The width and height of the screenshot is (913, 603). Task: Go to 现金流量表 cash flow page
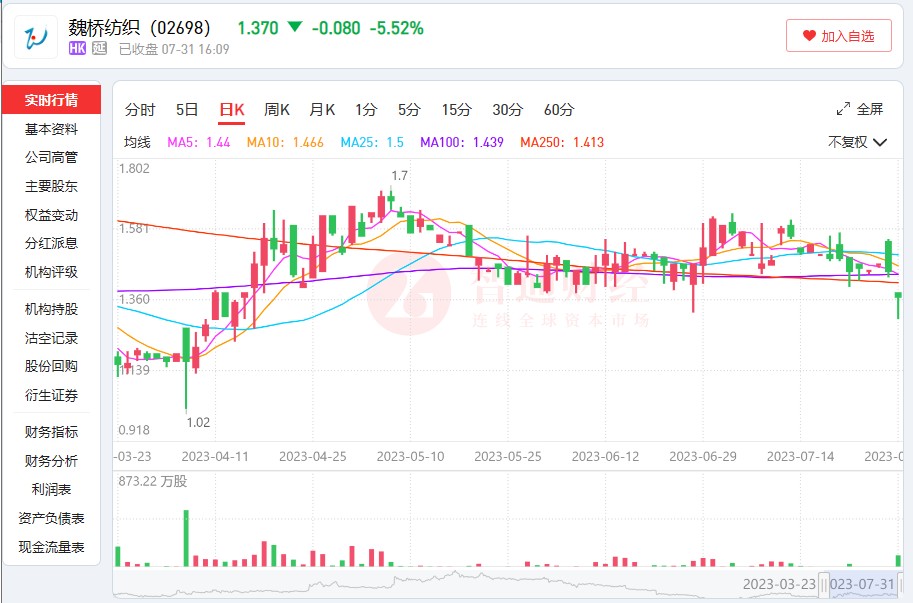point(51,547)
